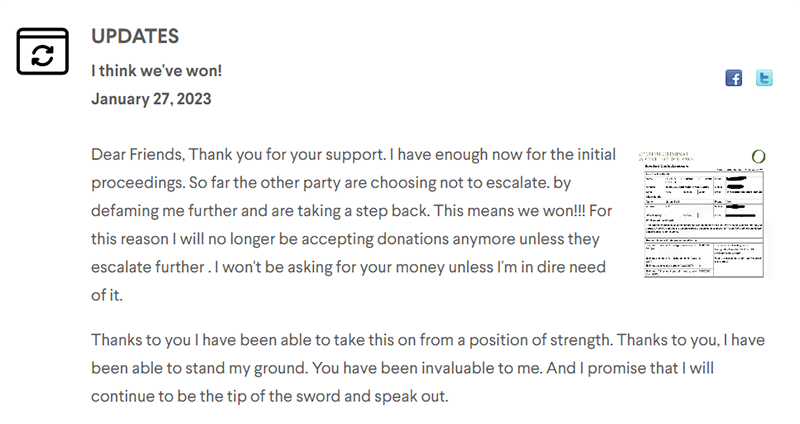This screenshot has height=424, width=800.
Task: Click the Updates refresh window icon
Action: [42, 52]
